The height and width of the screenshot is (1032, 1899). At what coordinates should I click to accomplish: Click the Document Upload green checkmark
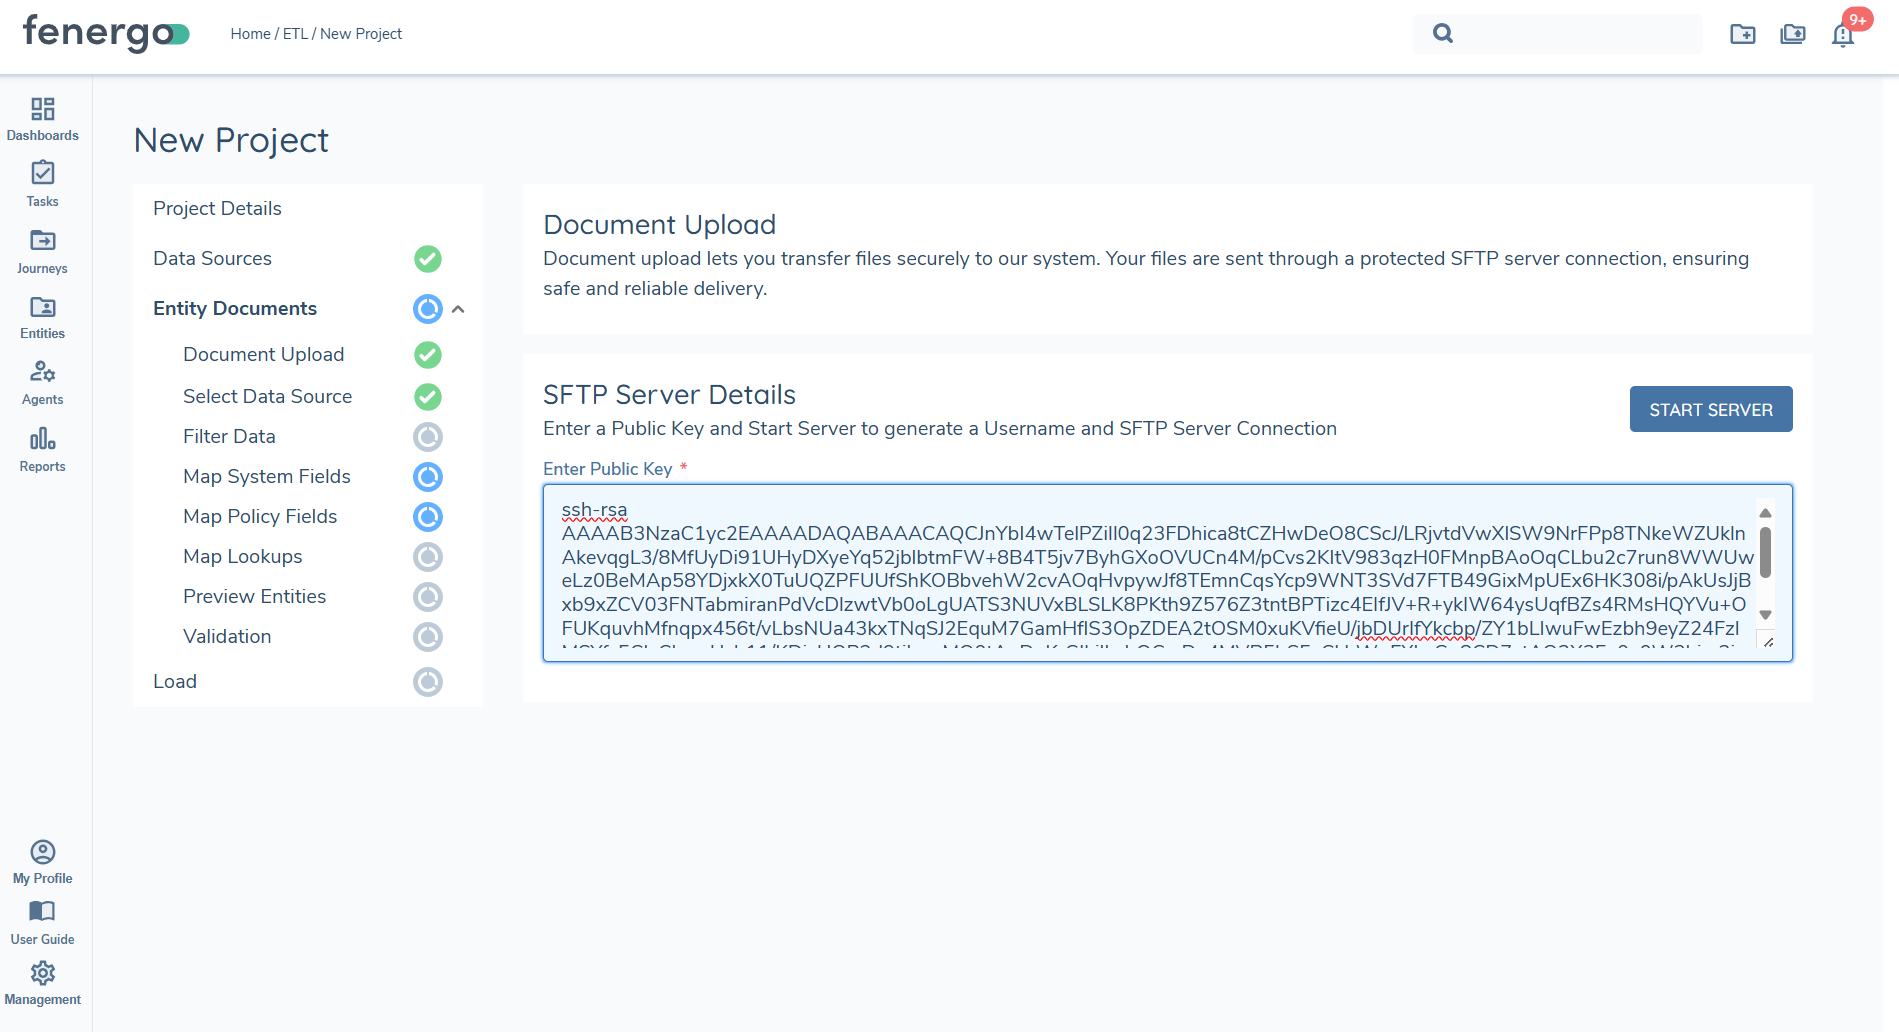428,354
